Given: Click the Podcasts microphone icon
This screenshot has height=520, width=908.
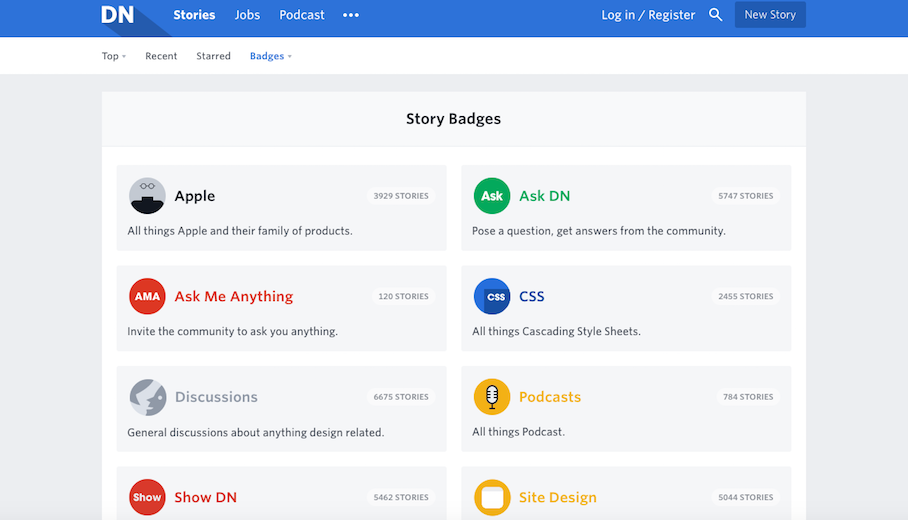Looking at the screenshot, I should [492, 397].
